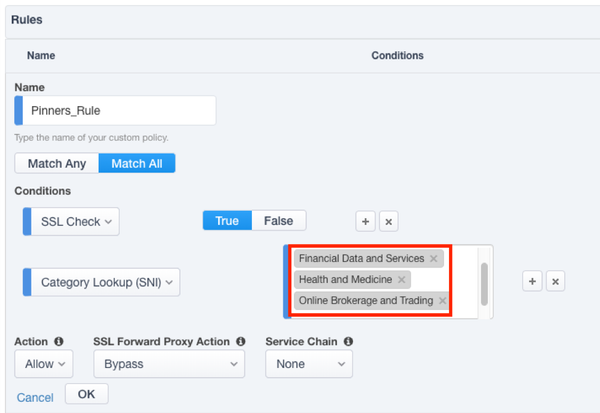
Task: Add a condition after SSL Check row
Action: [x=366, y=221]
